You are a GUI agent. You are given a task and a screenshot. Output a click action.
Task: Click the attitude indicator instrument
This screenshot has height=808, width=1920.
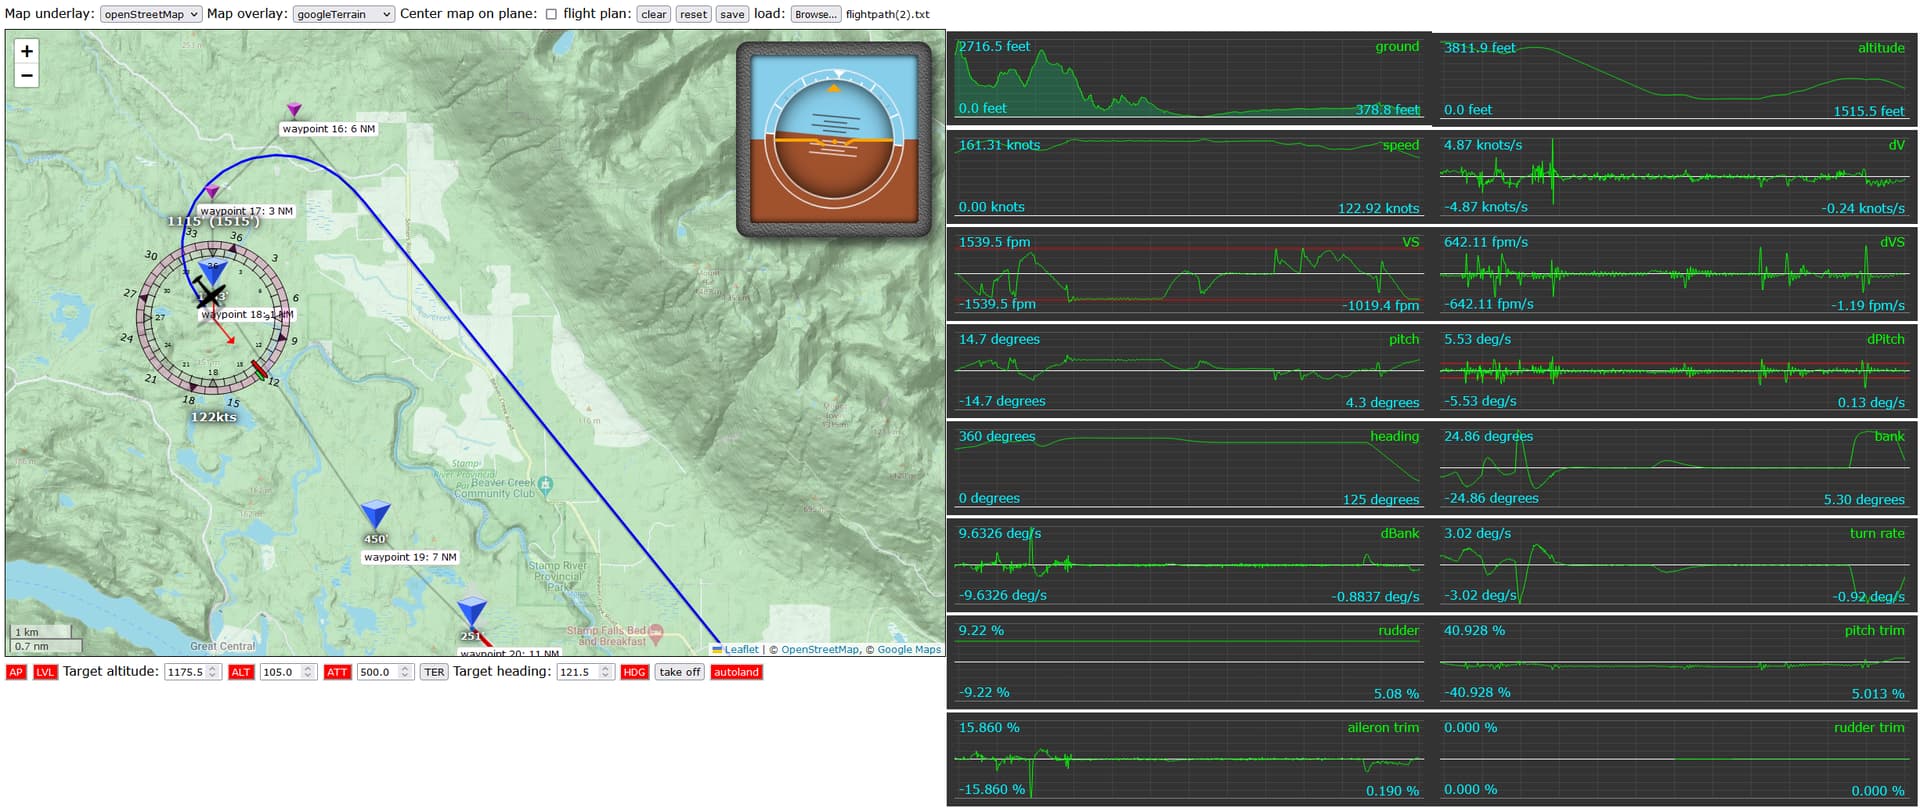point(834,139)
